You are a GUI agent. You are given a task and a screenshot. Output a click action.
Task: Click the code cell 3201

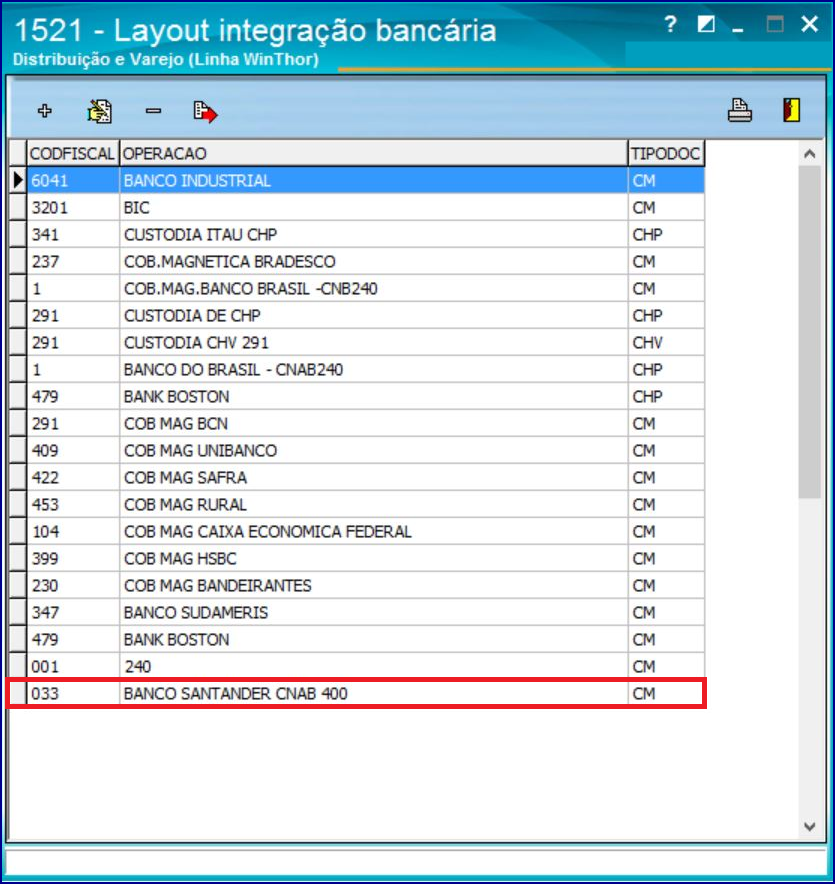(x=73, y=207)
